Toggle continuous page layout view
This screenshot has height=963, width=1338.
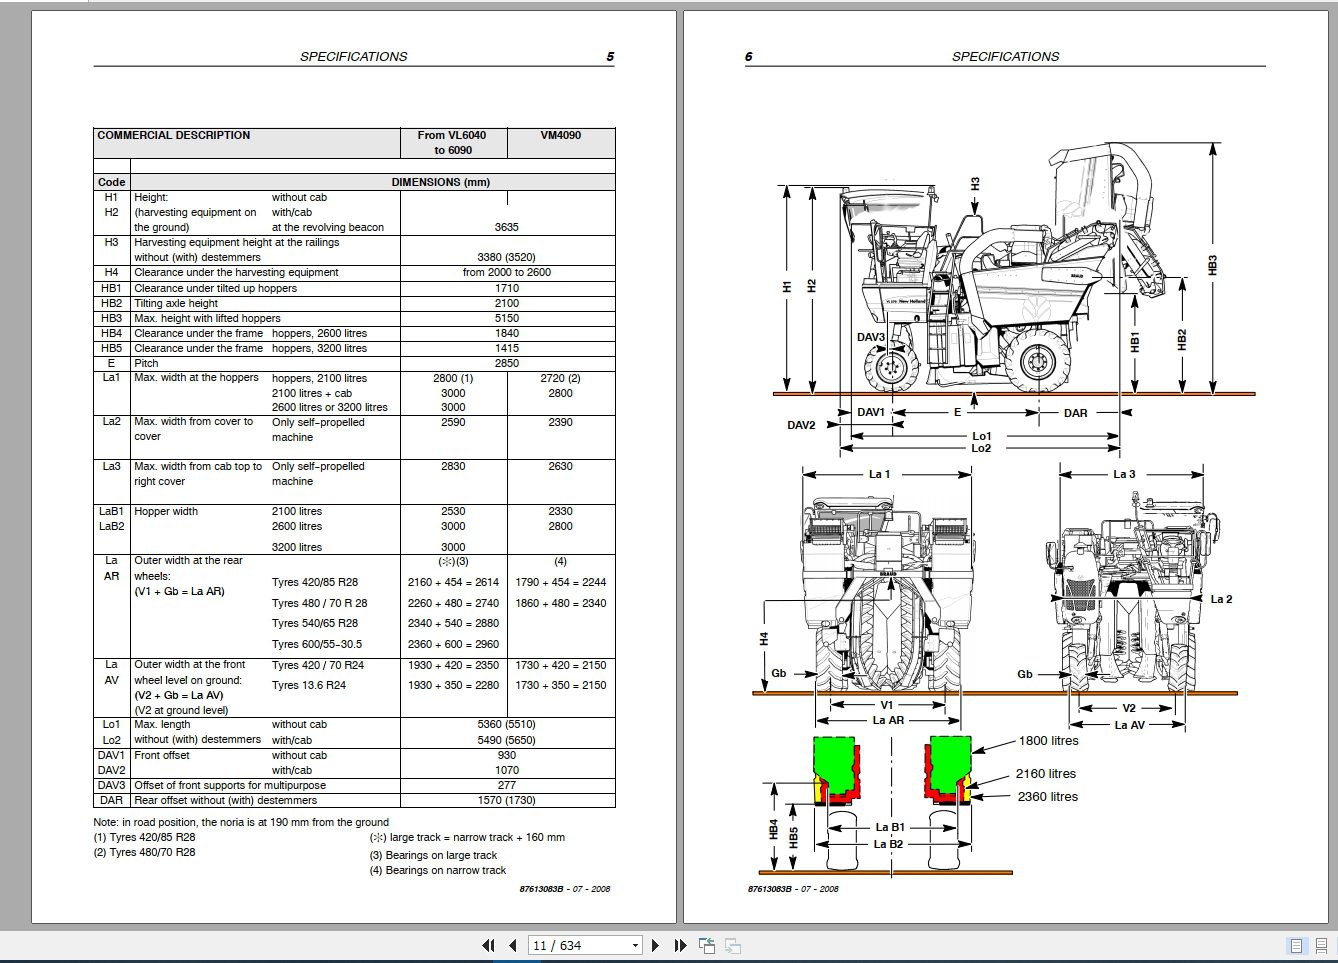pyautogui.click(x=1321, y=946)
